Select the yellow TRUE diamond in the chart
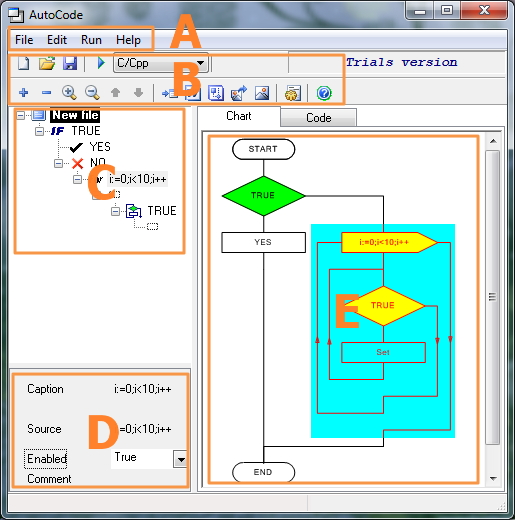Viewport: 515px width, 520px height. 383,306
